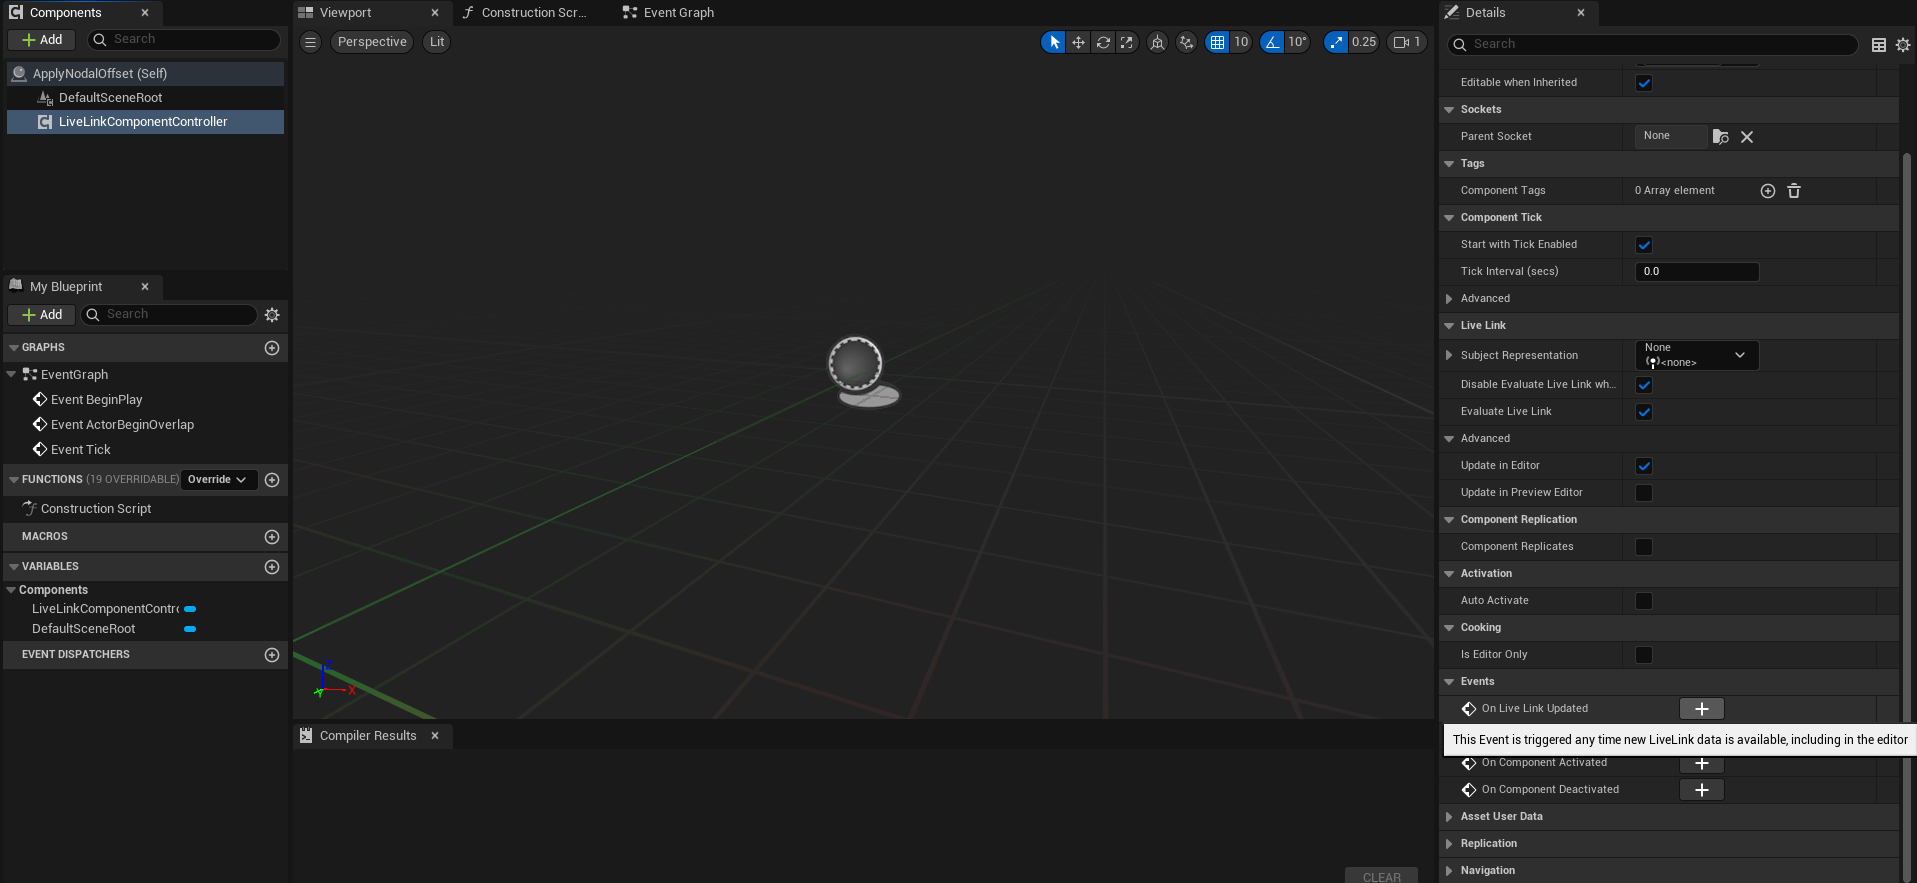Viewport: 1917px width, 883px height.
Task: Click the Tick Interval value field
Action: coord(1696,272)
